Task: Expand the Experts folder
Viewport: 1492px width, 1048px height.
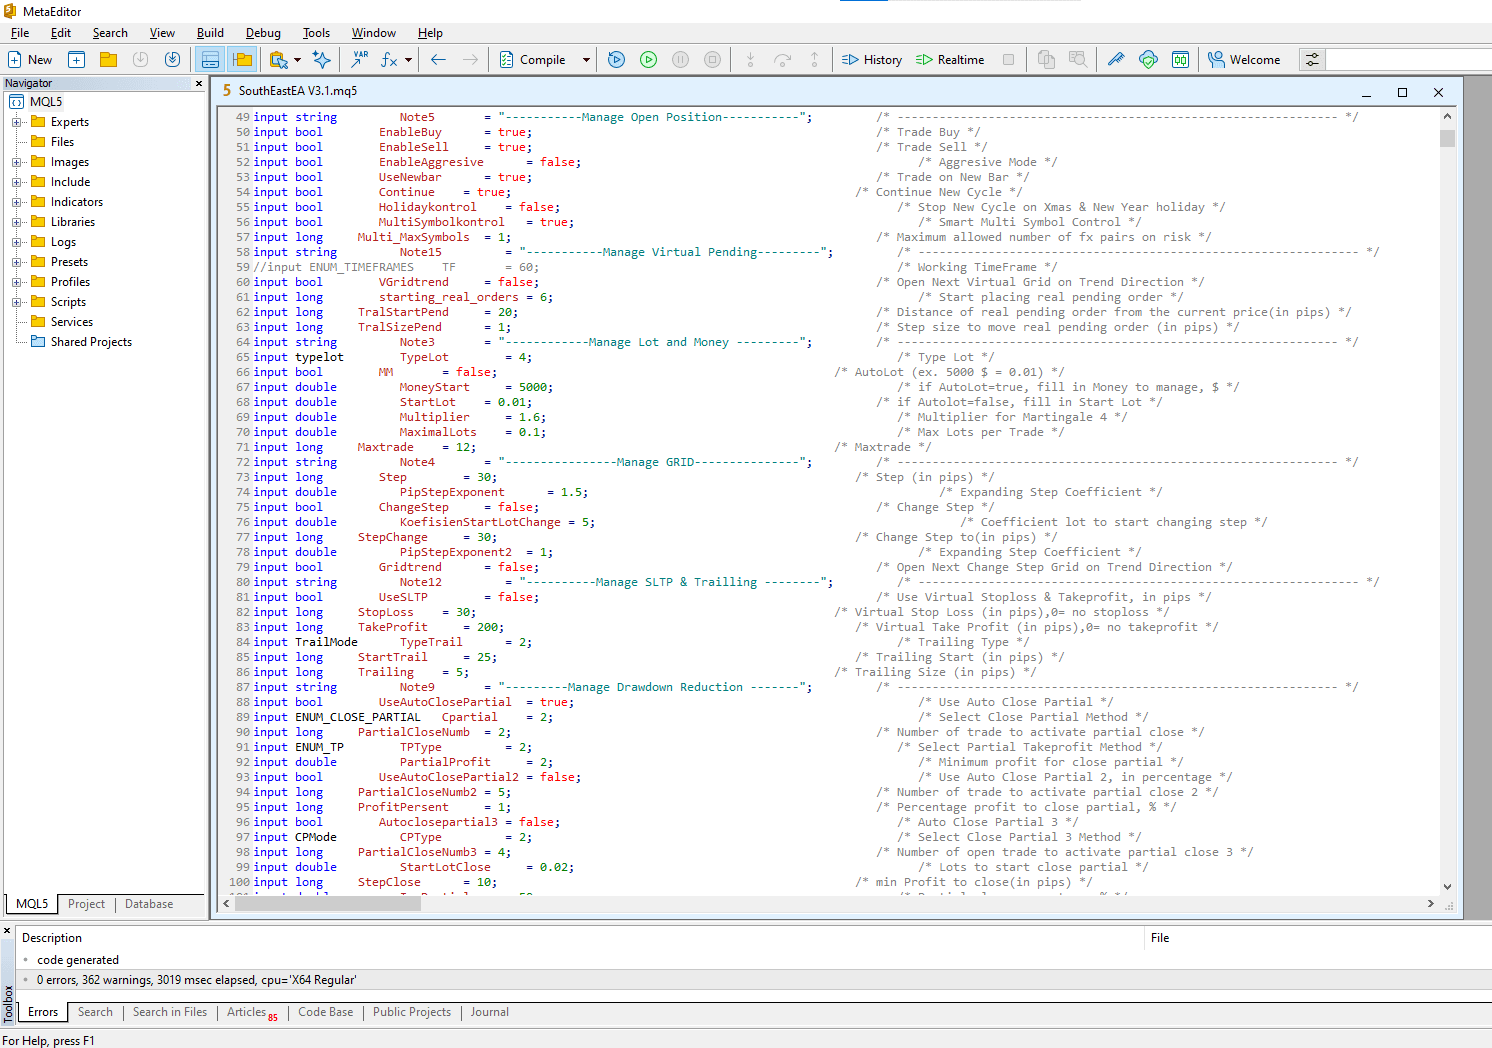Action: click(x=16, y=122)
